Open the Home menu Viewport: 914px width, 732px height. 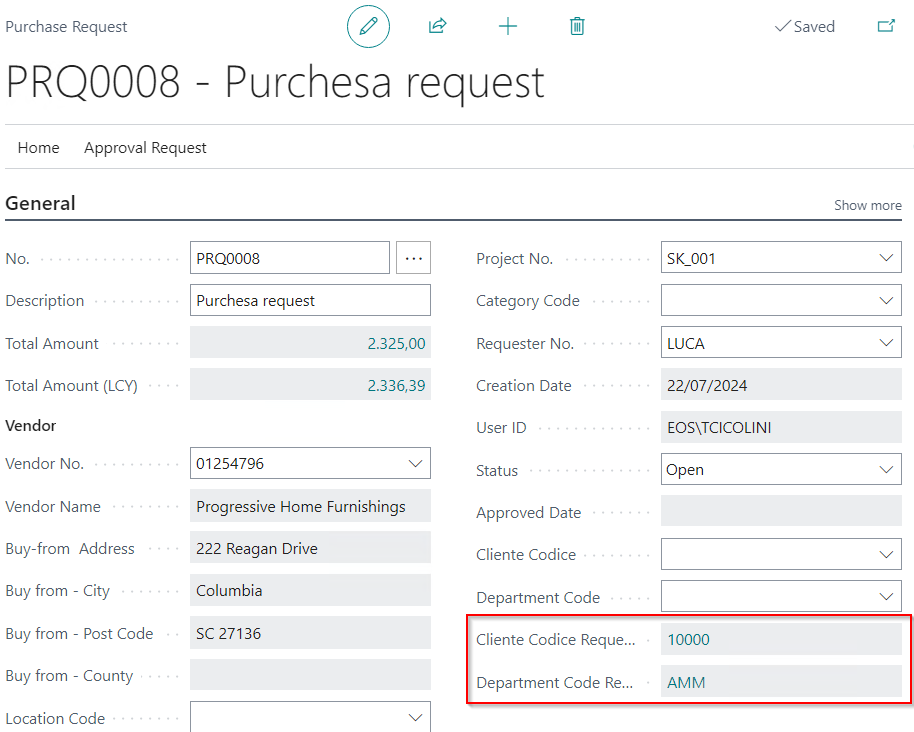pos(38,148)
